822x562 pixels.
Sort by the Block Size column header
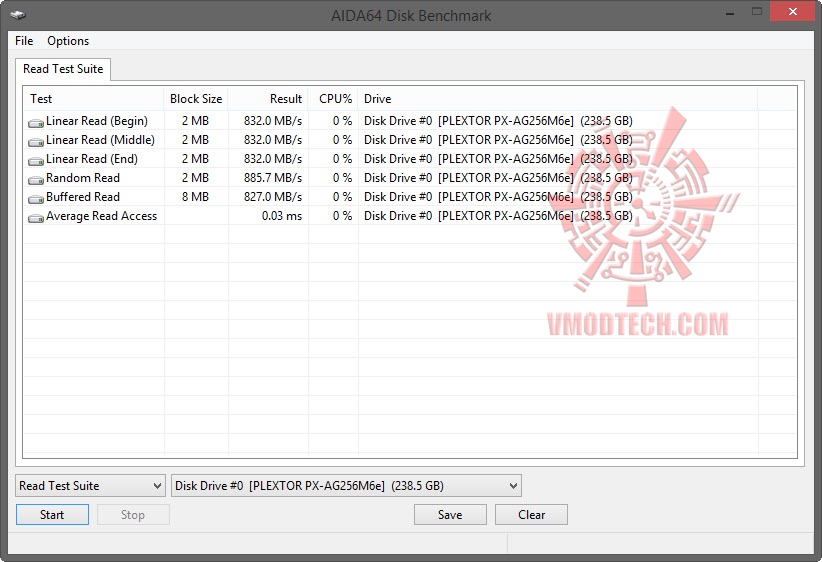(196, 99)
